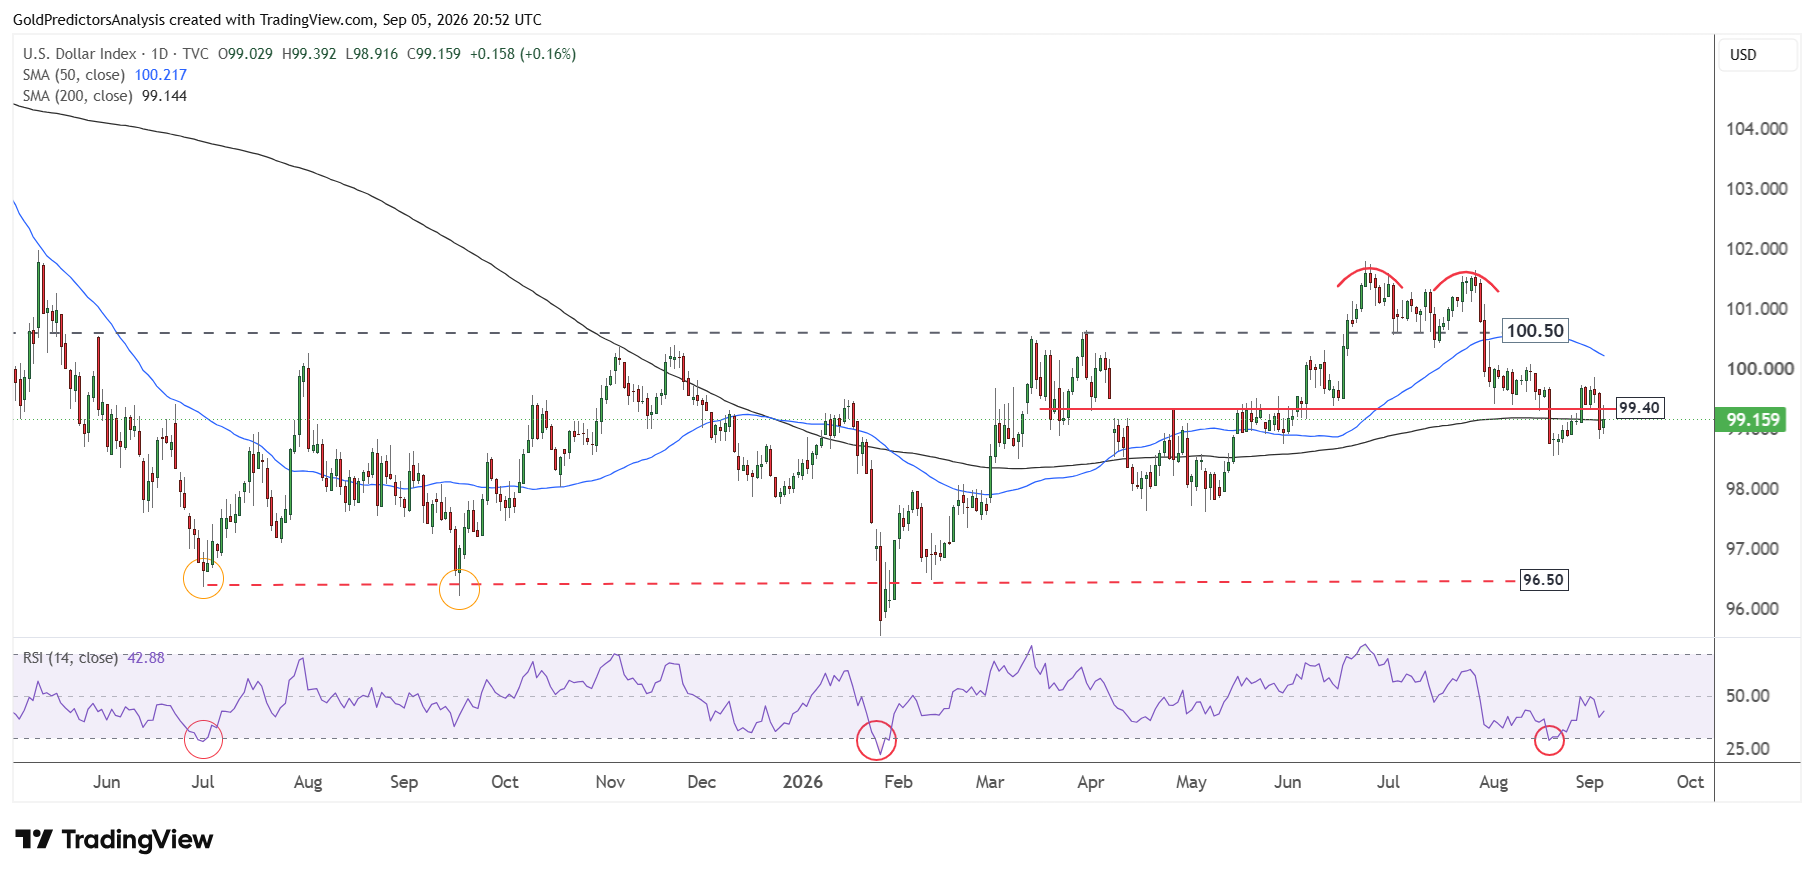Click the 98.000 price axis value
Viewport: 1814px width, 877px height.
(x=1753, y=489)
